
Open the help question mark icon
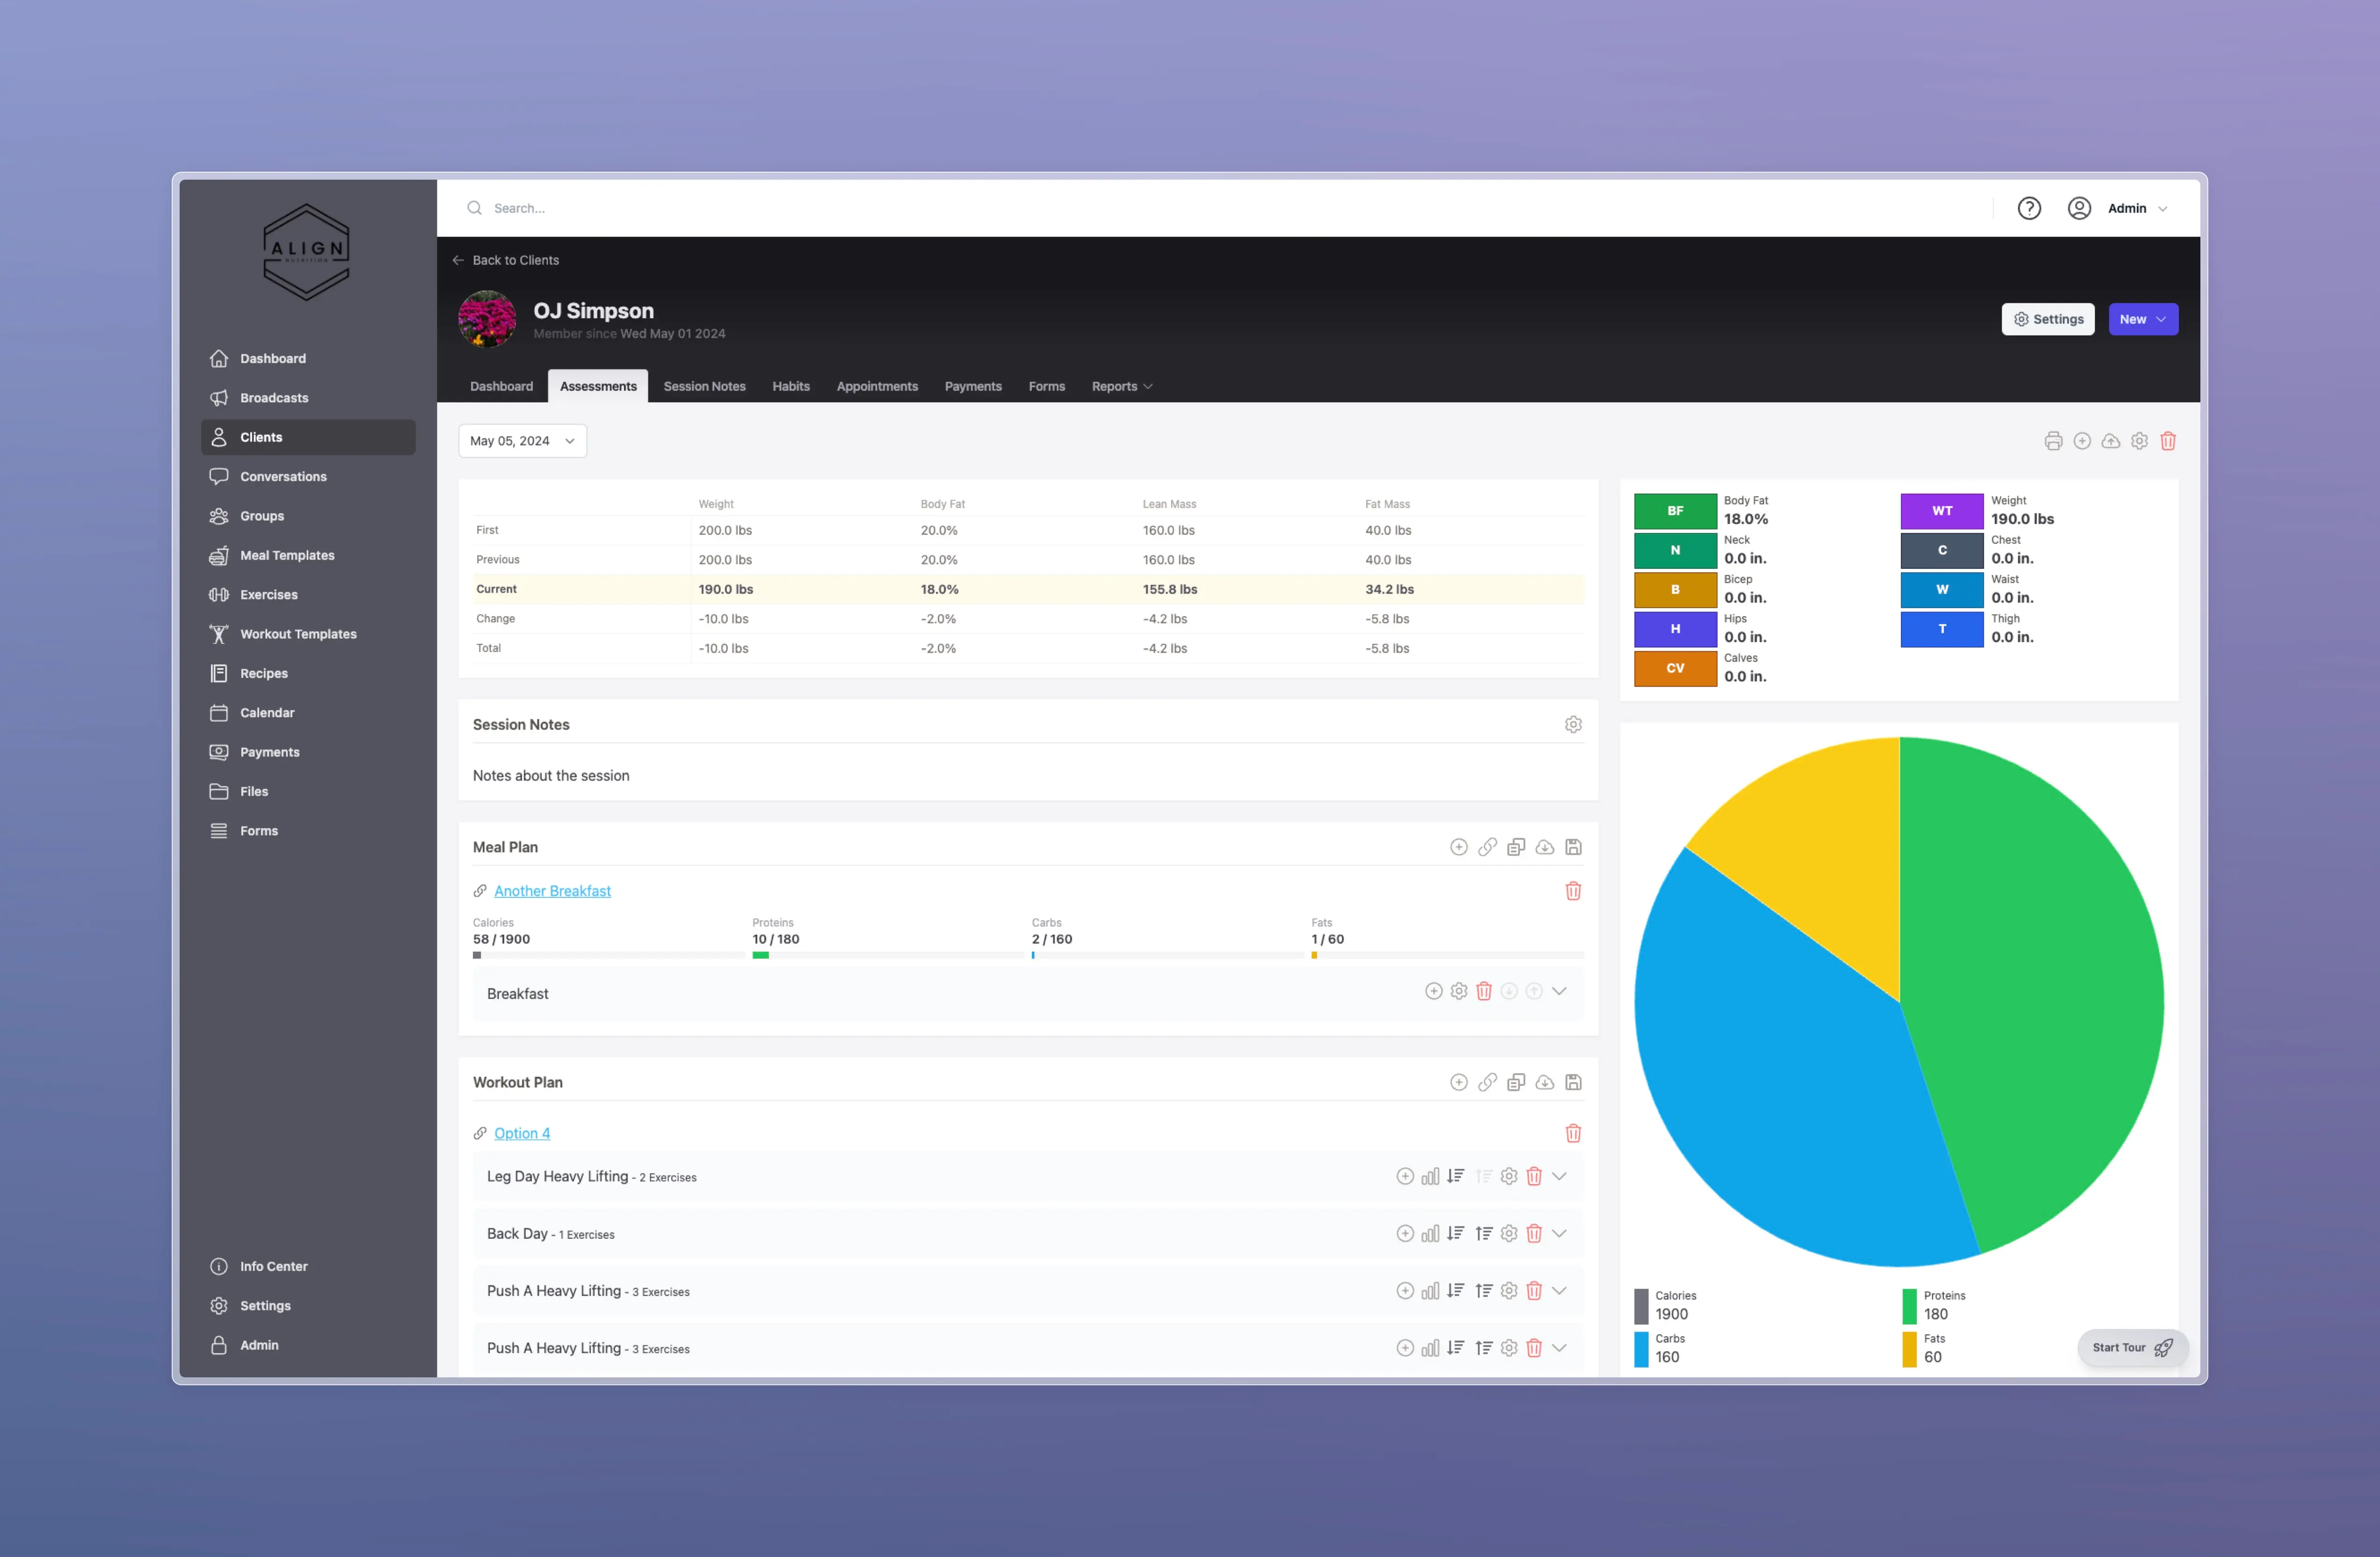coord(2029,208)
